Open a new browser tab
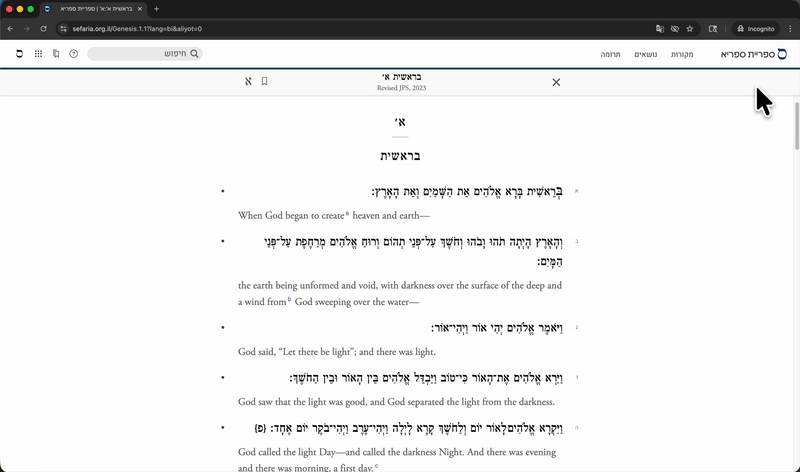Viewport: 800px width, 472px height. coord(156,9)
